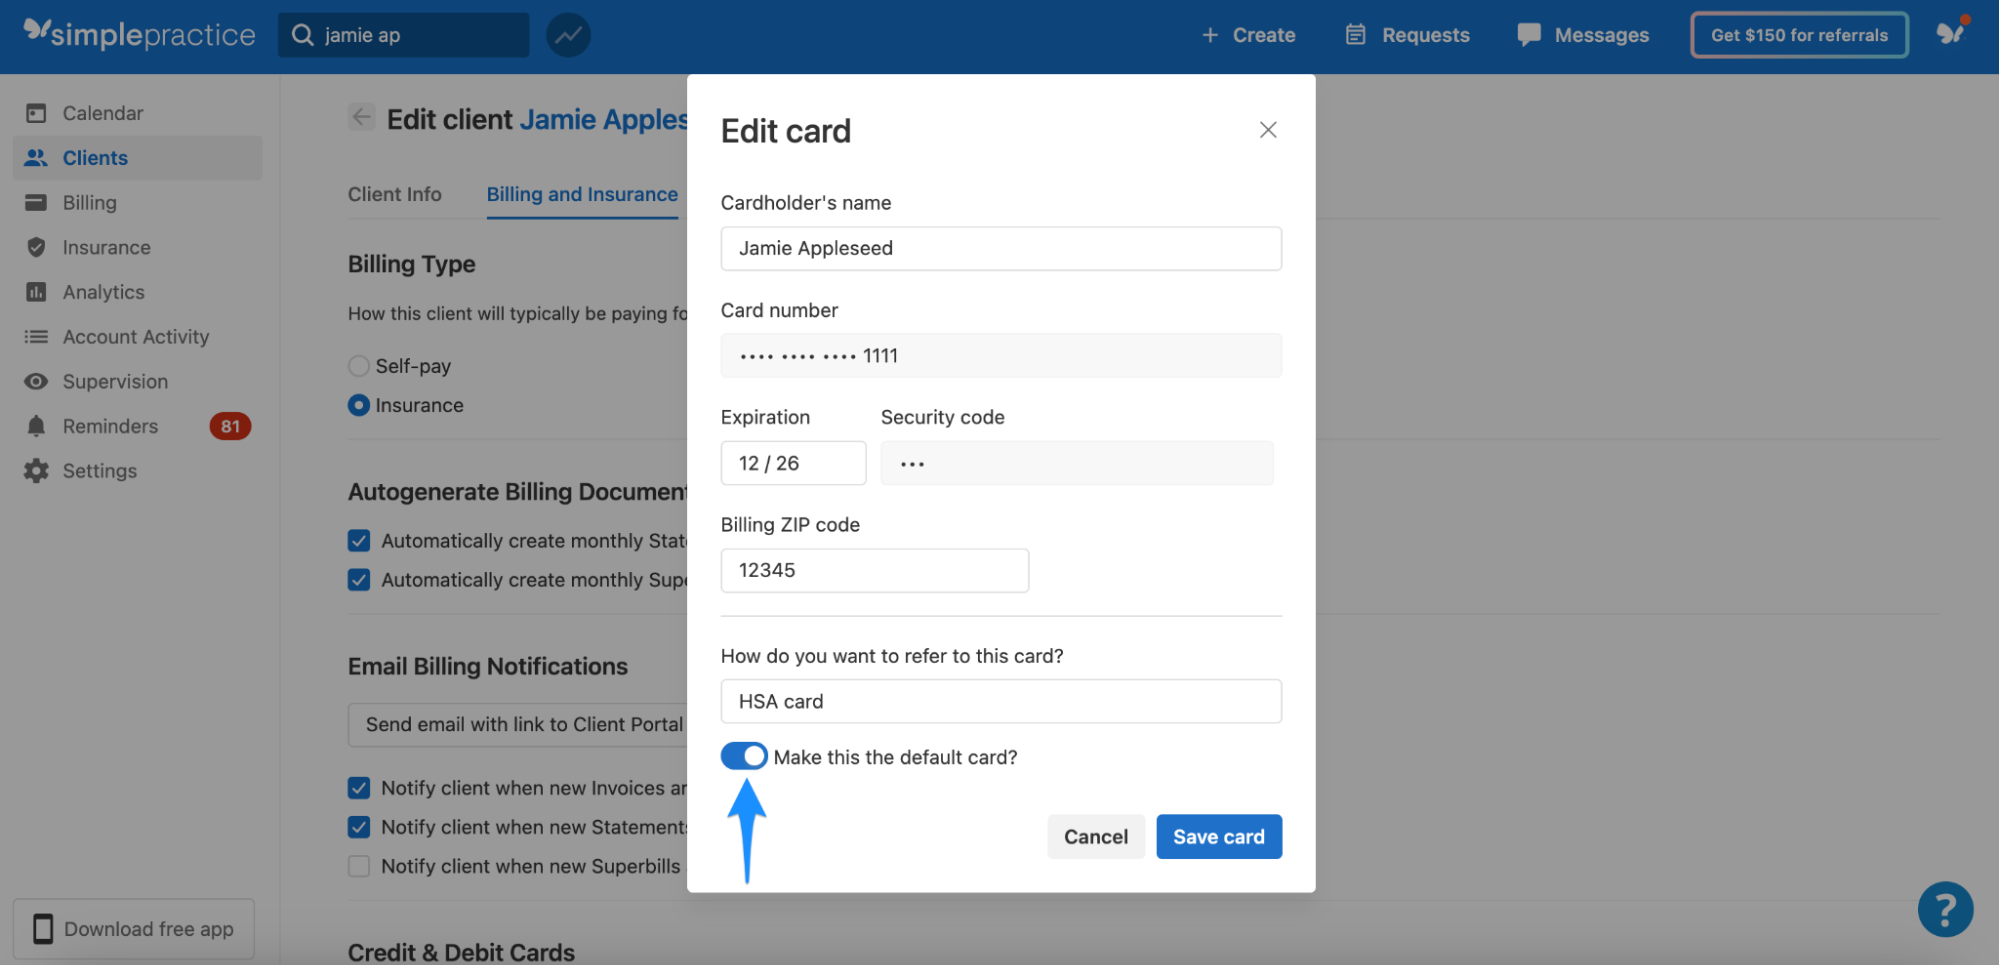This screenshot has width=1999, height=966.
Task: Select the Supervision eye icon
Action: click(34, 381)
